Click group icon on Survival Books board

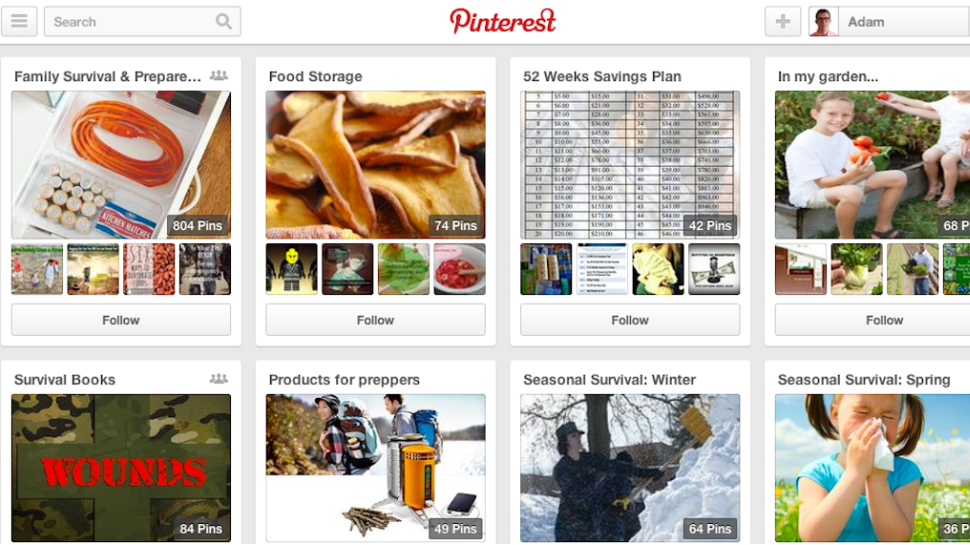pos(218,379)
